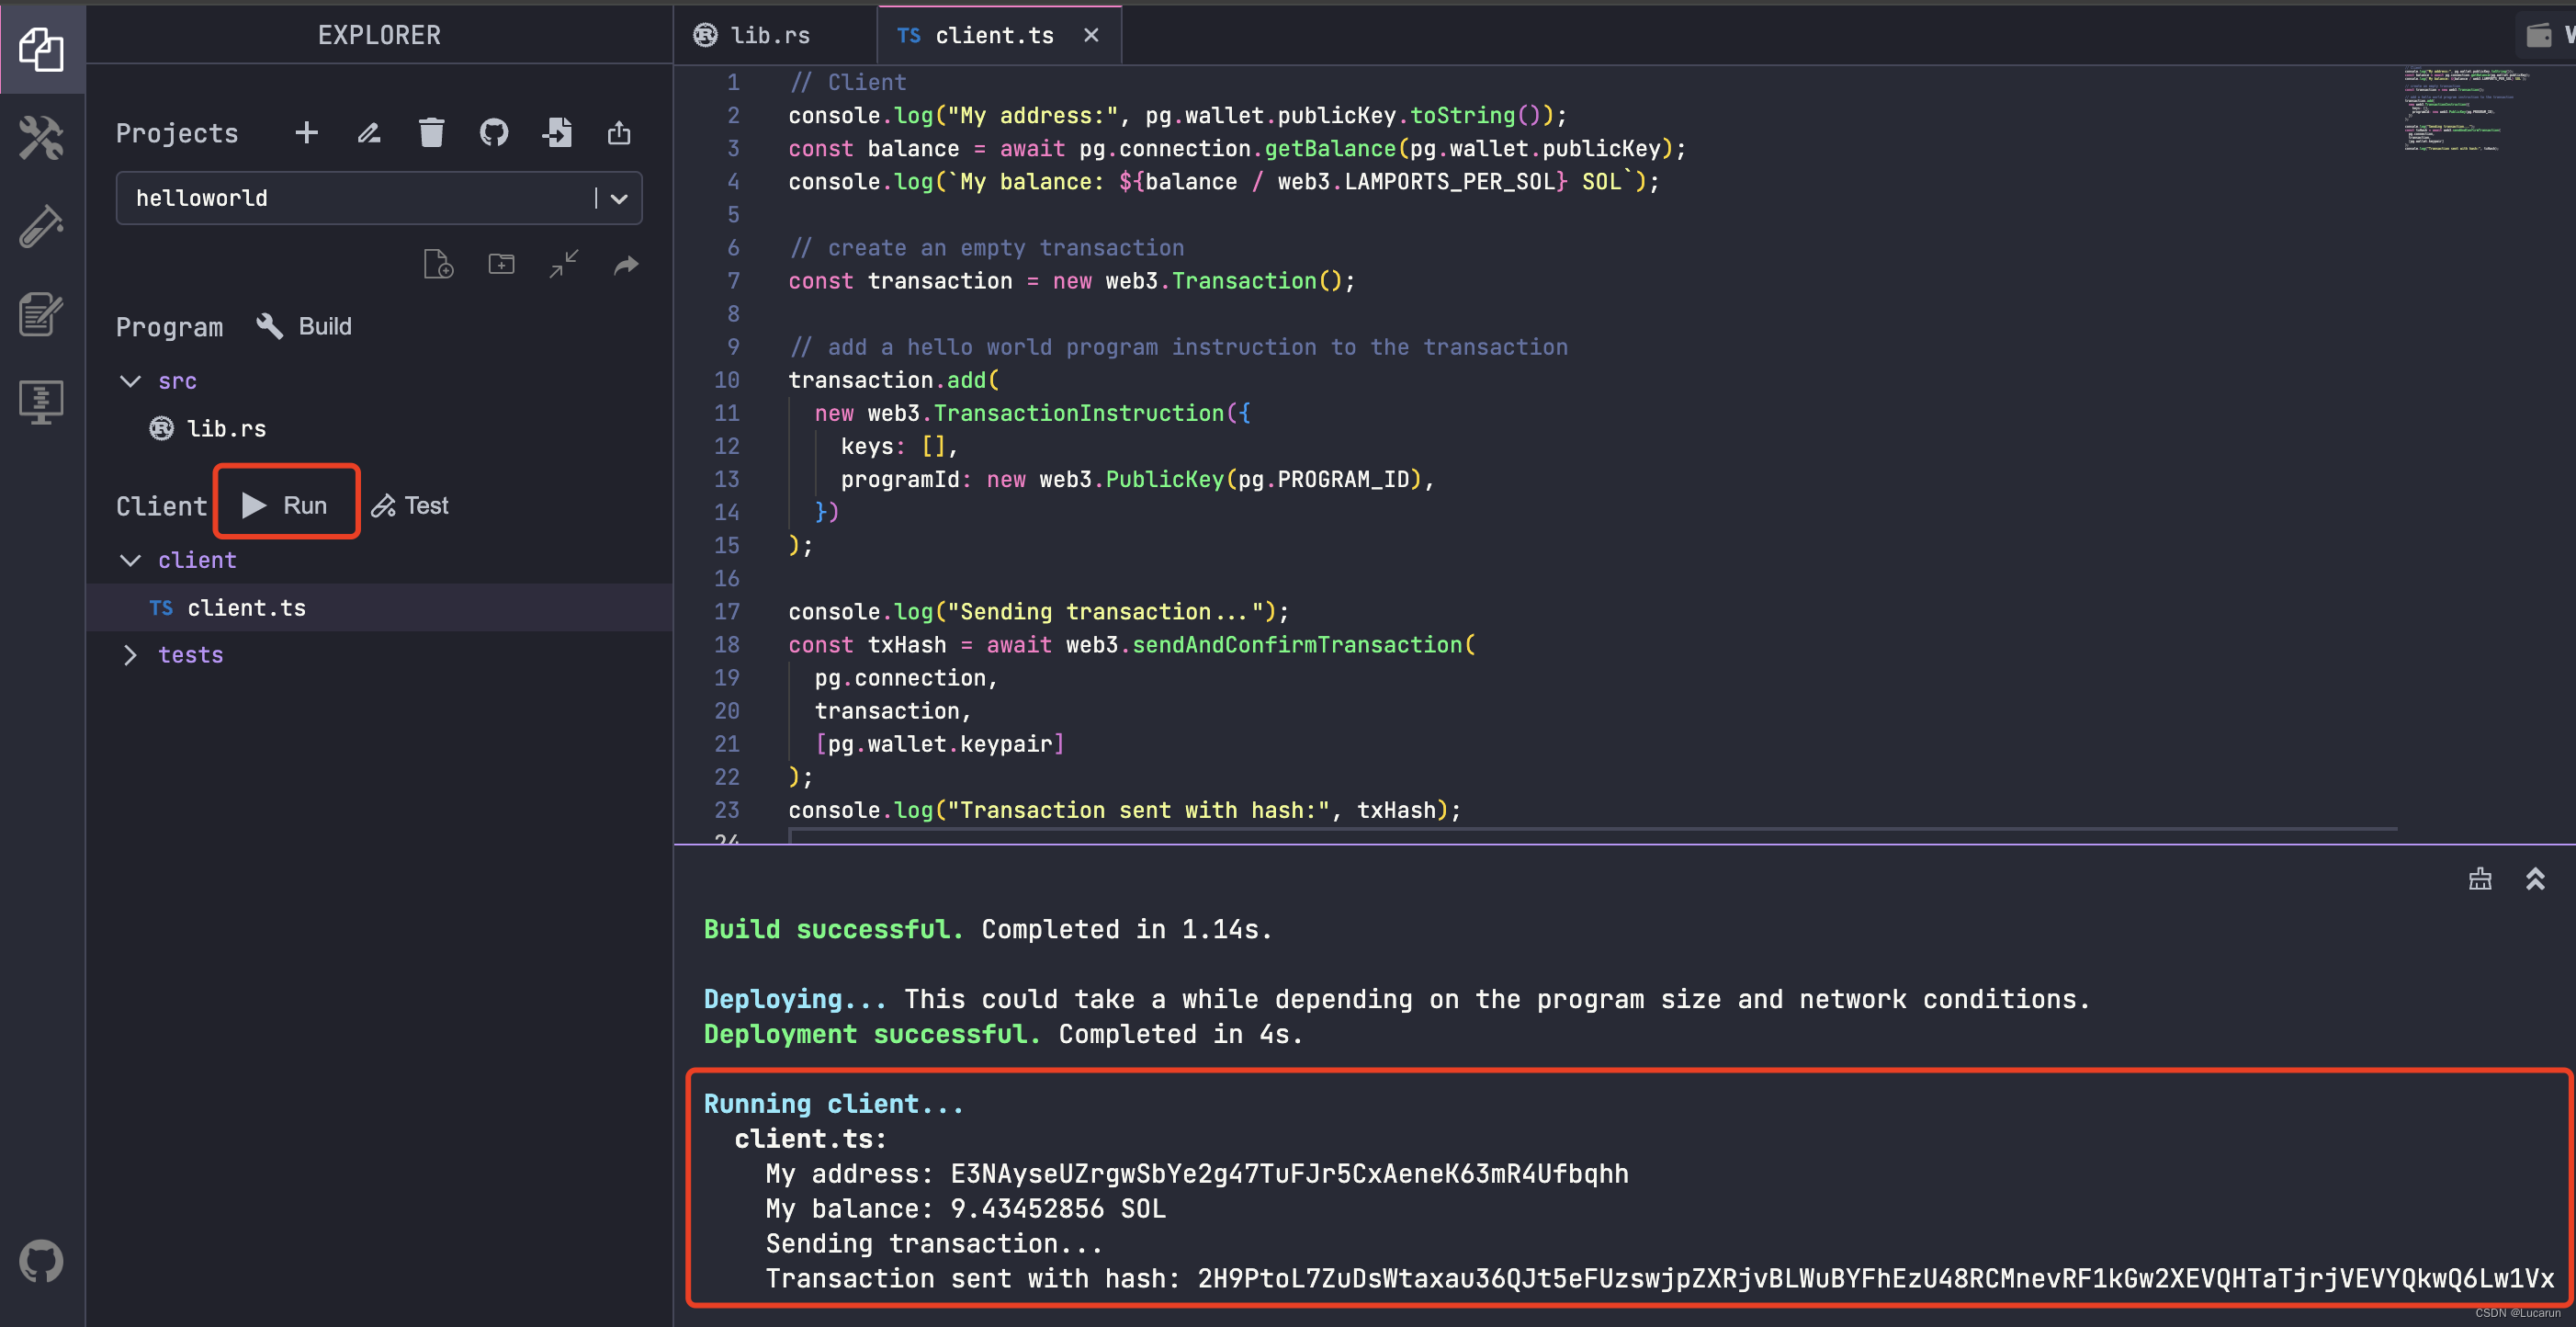Screen dimensions: 2576x1327
Task: Click the new file icon
Action: 438,265
